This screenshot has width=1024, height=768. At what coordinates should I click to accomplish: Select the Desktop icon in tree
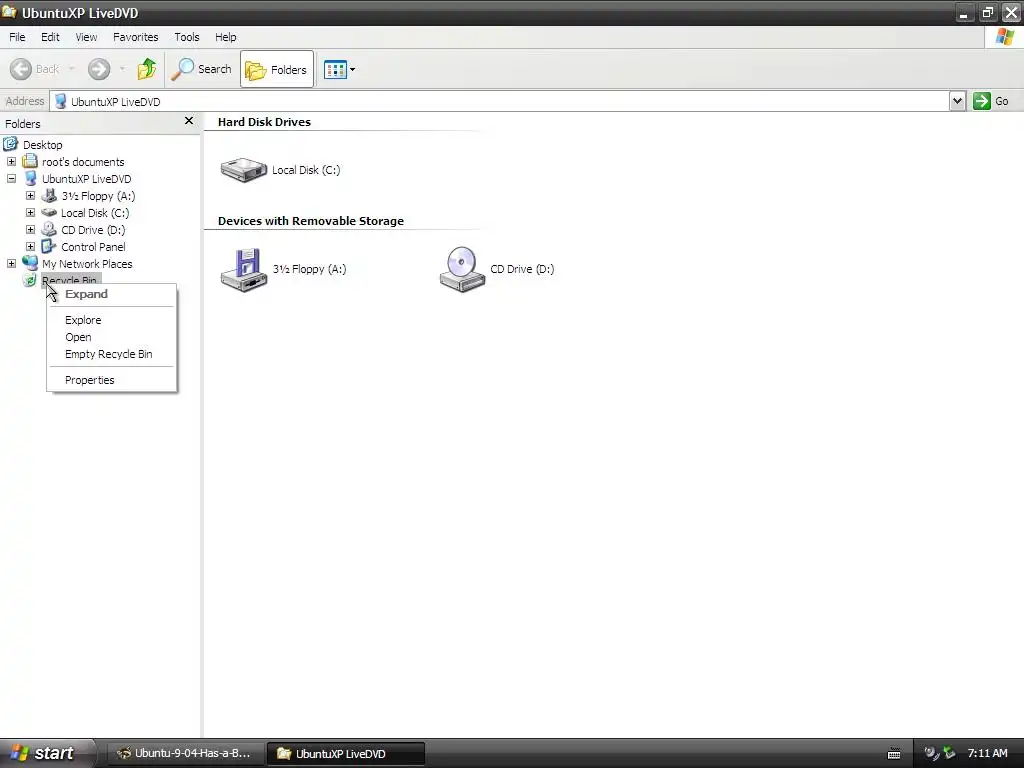pos(10,144)
